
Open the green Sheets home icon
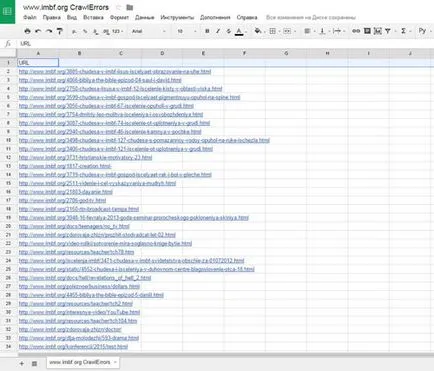7,11
